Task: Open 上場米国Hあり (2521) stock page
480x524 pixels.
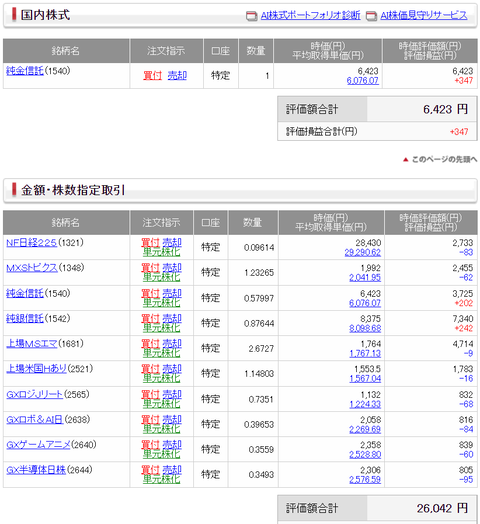Action: 36,369
